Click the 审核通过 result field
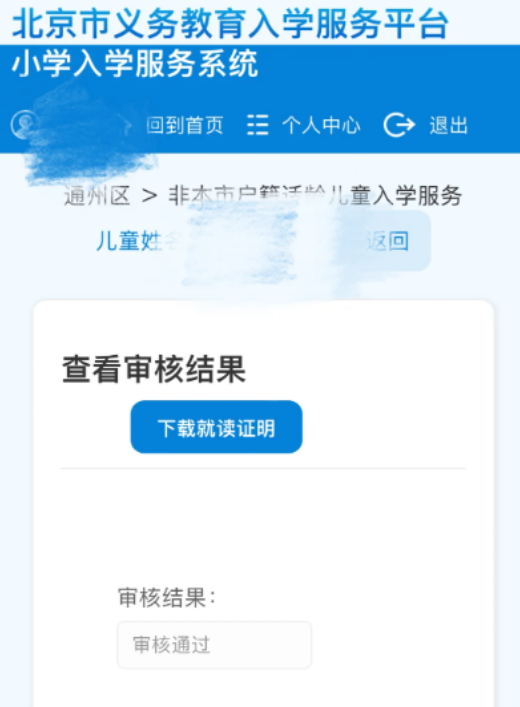This screenshot has width=520, height=707. pyautogui.click(x=214, y=645)
